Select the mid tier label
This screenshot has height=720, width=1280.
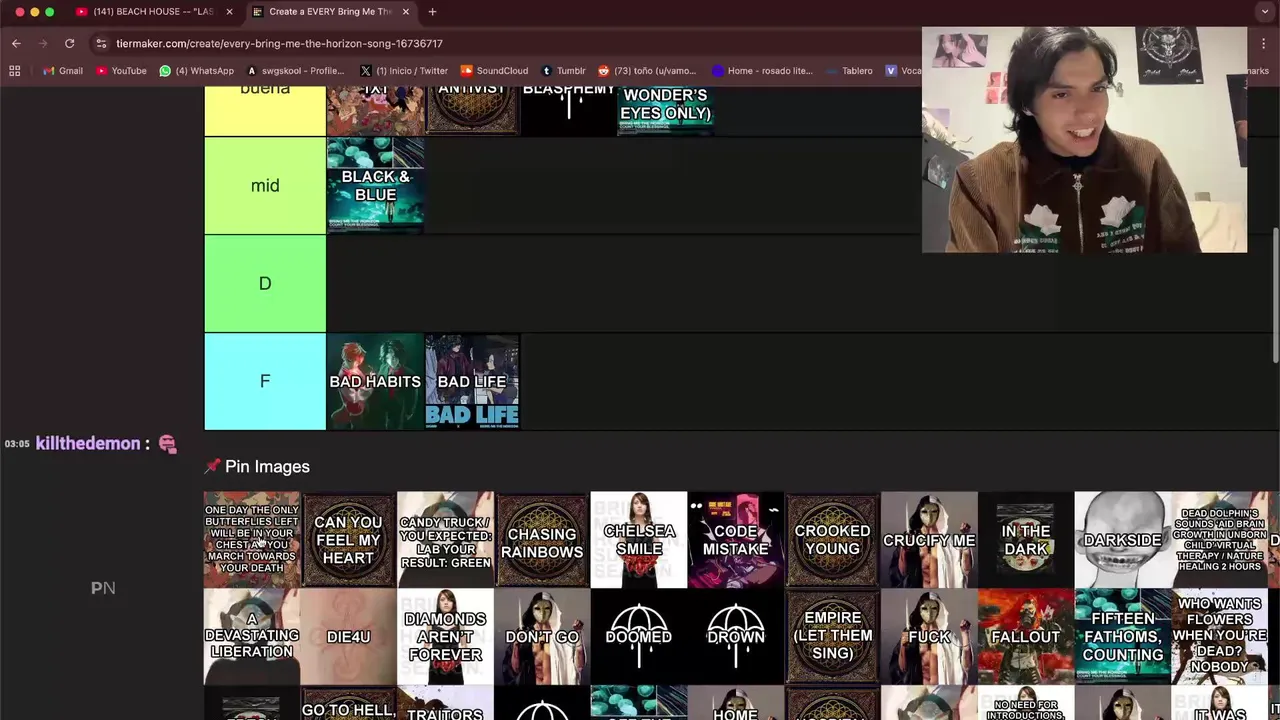coord(265,186)
